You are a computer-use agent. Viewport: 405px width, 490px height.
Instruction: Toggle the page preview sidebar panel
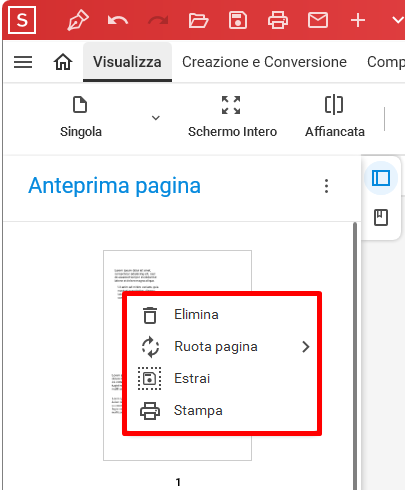tap(381, 178)
